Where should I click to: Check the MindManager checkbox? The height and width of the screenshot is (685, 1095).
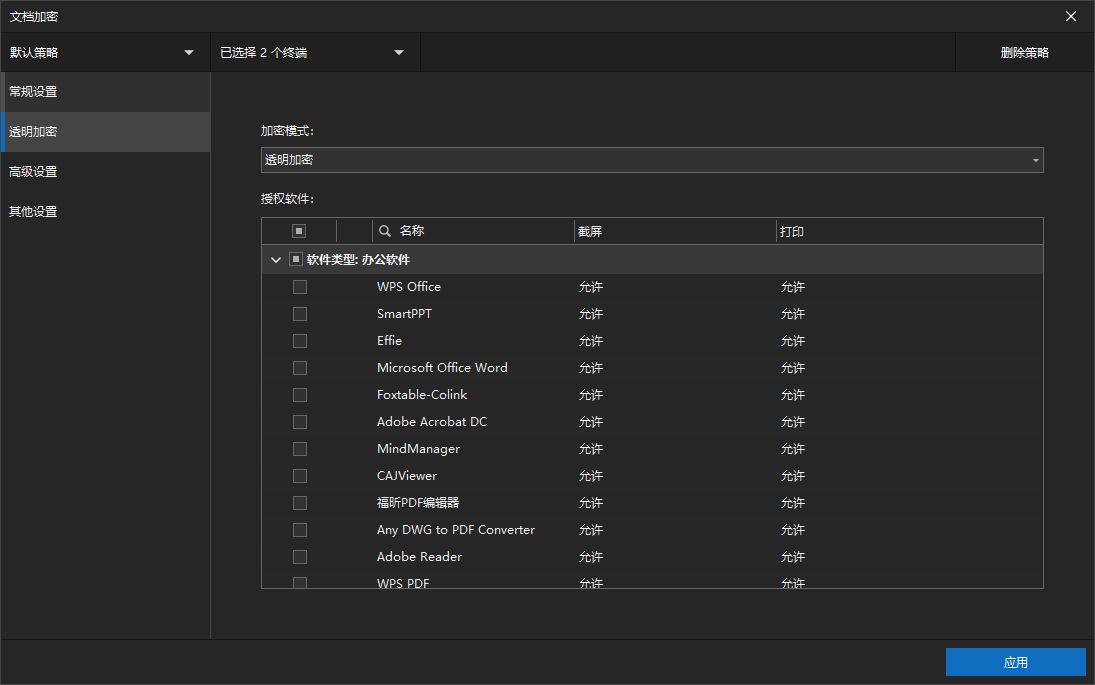(300, 449)
